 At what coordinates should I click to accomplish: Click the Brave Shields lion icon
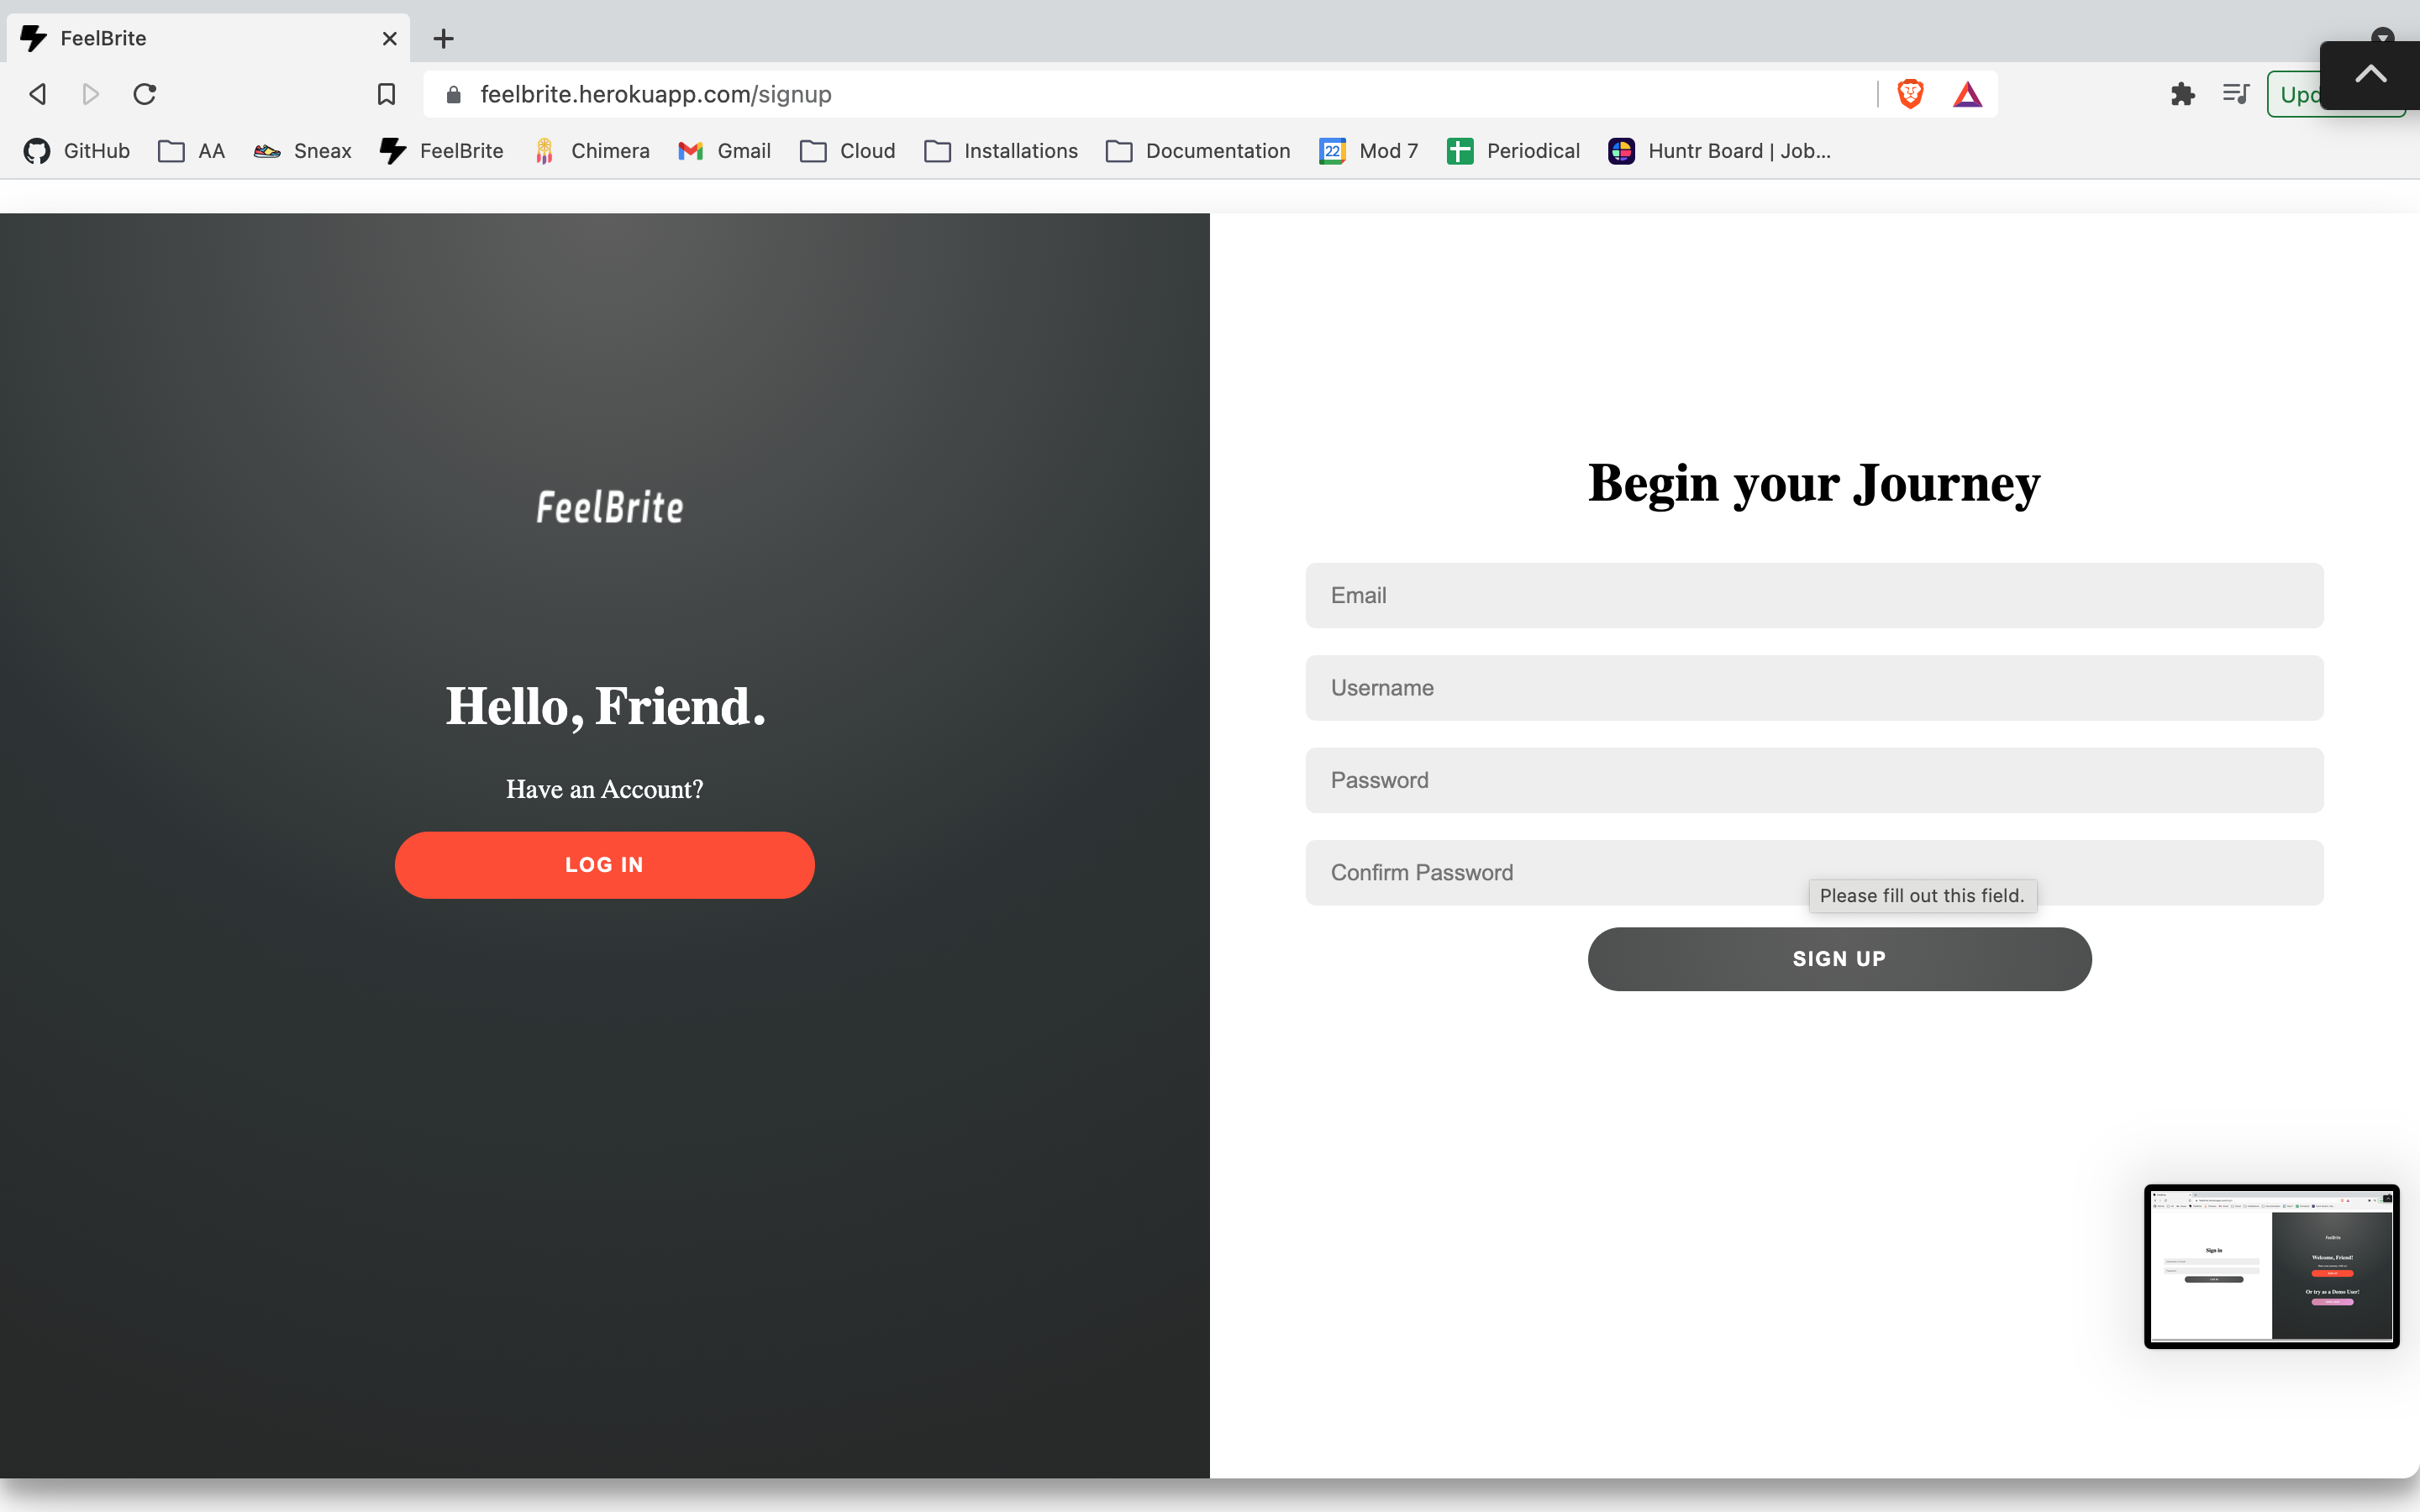[1910, 94]
